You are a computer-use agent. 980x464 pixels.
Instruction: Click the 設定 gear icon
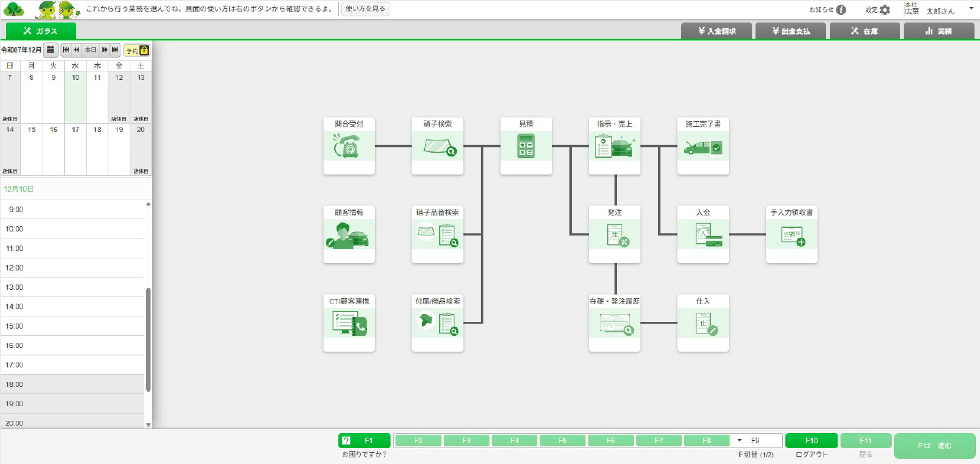coord(884,10)
